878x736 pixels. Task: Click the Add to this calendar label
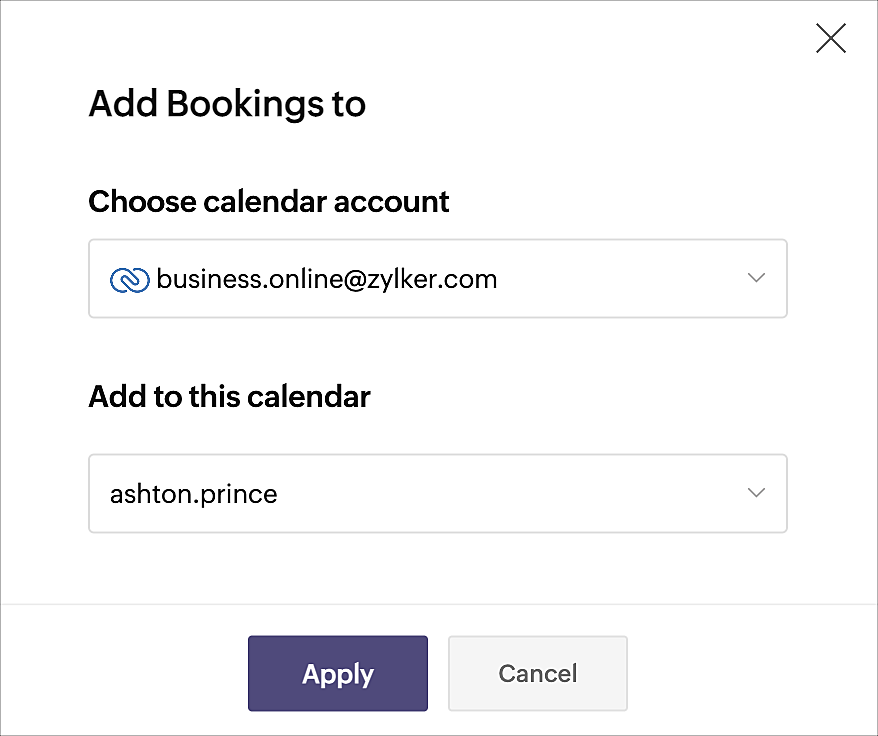[230, 397]
